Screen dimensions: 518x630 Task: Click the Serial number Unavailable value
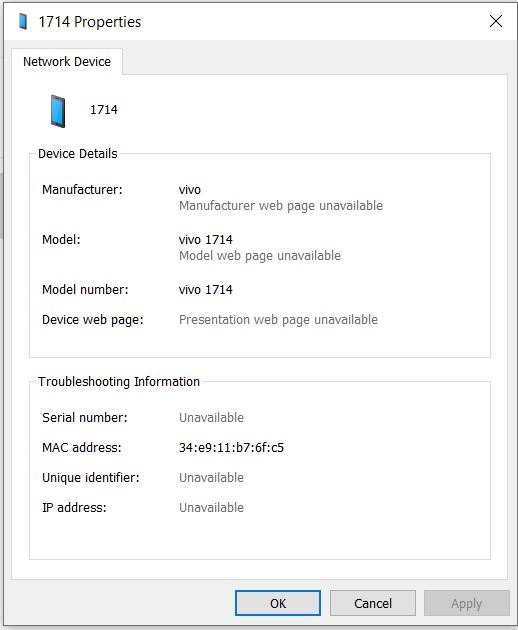pyautogui.click(x=211, y=418)
